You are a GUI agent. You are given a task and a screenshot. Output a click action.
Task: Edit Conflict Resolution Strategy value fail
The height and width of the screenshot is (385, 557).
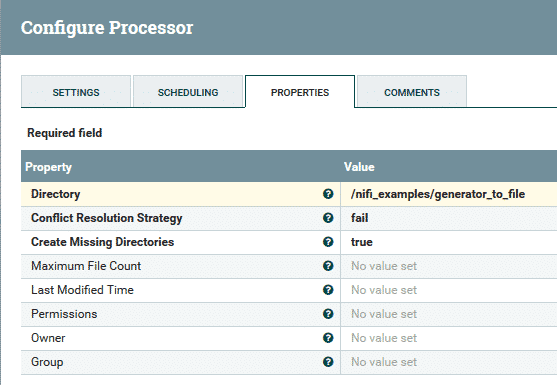pos(359,218)
